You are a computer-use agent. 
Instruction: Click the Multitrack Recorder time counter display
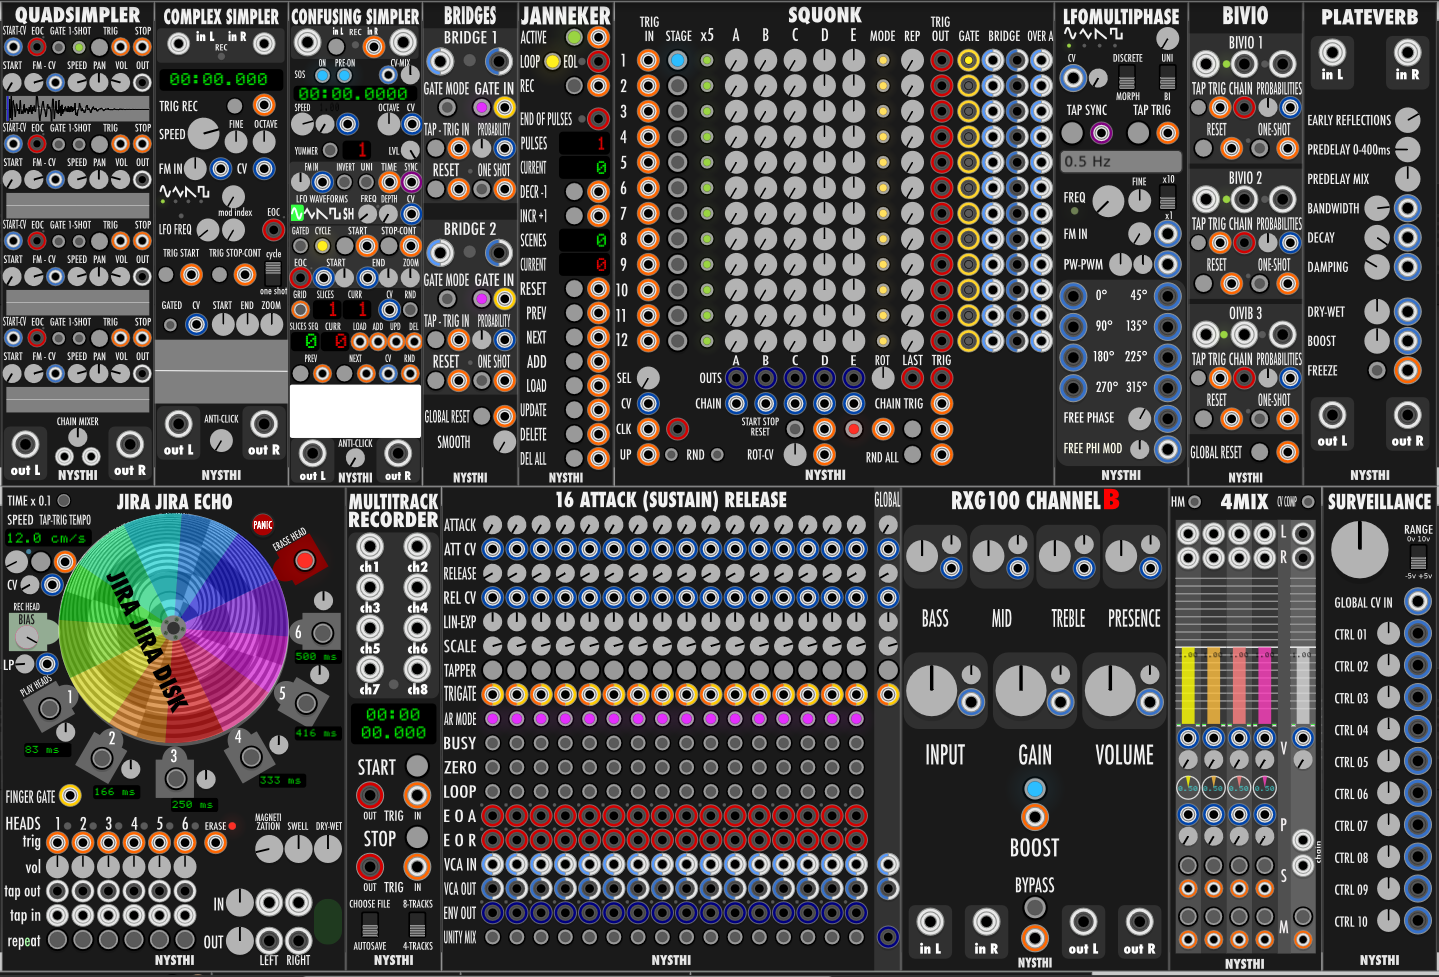[393, 723]
